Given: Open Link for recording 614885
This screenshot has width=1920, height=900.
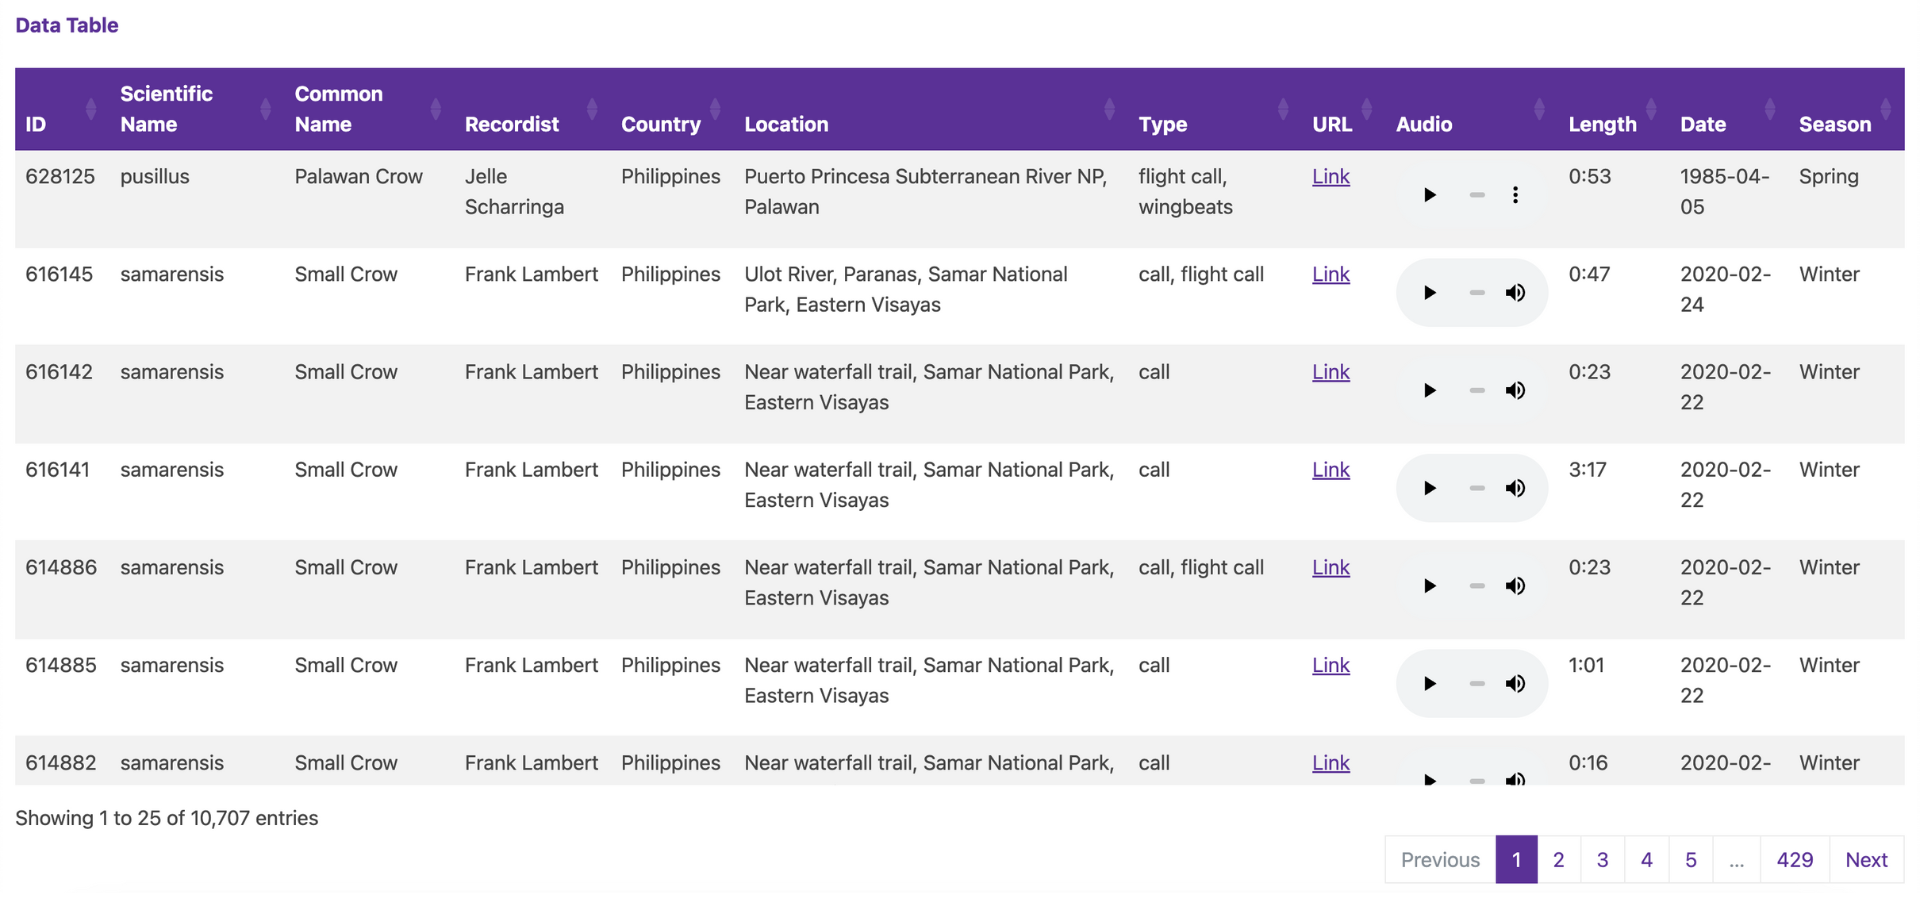Looking at the screenshot, I should (1331, 666).
